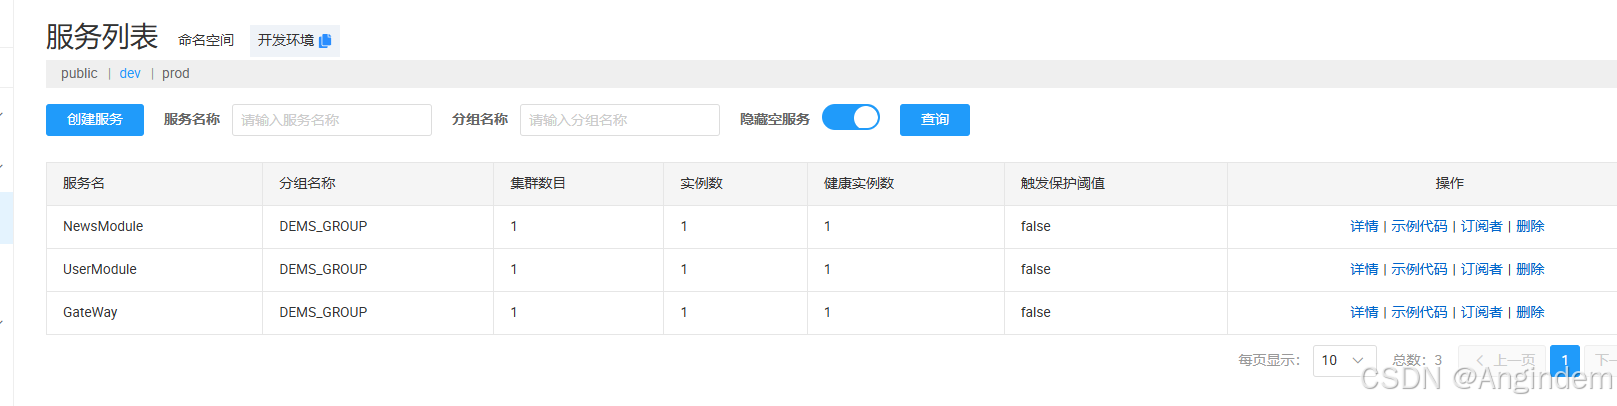Image resolution: width=1617 pixels, height=406 pixels.
Task: Select the dev namespace tab
Action: pos(130,73)
